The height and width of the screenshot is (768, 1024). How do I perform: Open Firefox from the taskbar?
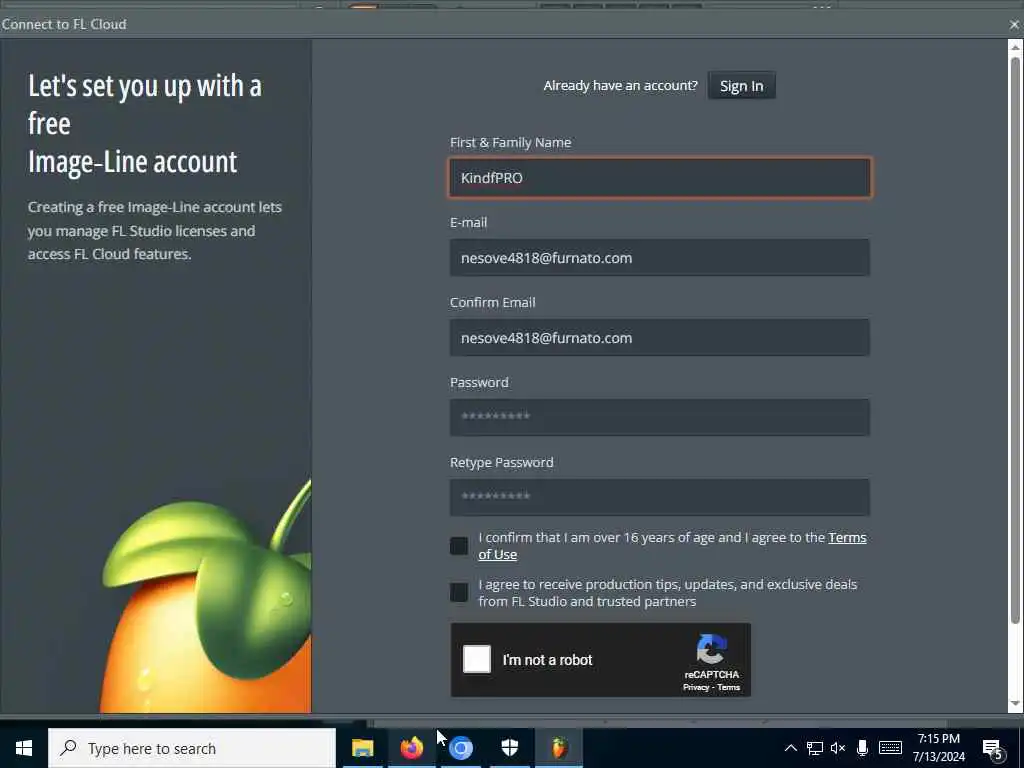412,748
